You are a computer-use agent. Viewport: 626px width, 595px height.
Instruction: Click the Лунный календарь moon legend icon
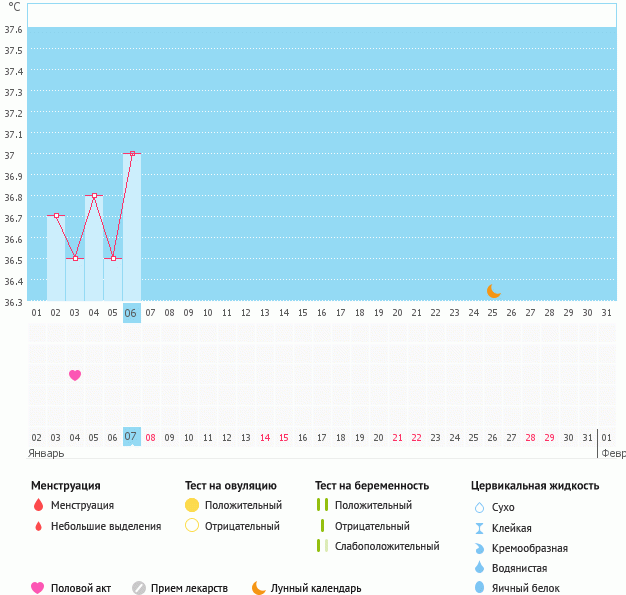pyautogui.click(x=259, y=588)
